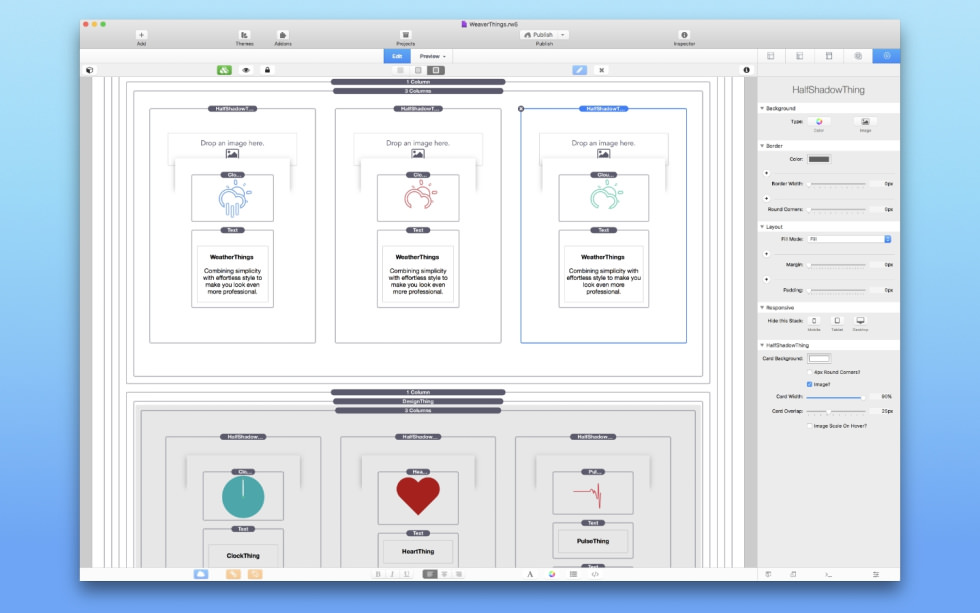Screen dimensions: 980x613
Task: Toggle the eye visibility icon in edit bar
Action: (246, 70)
